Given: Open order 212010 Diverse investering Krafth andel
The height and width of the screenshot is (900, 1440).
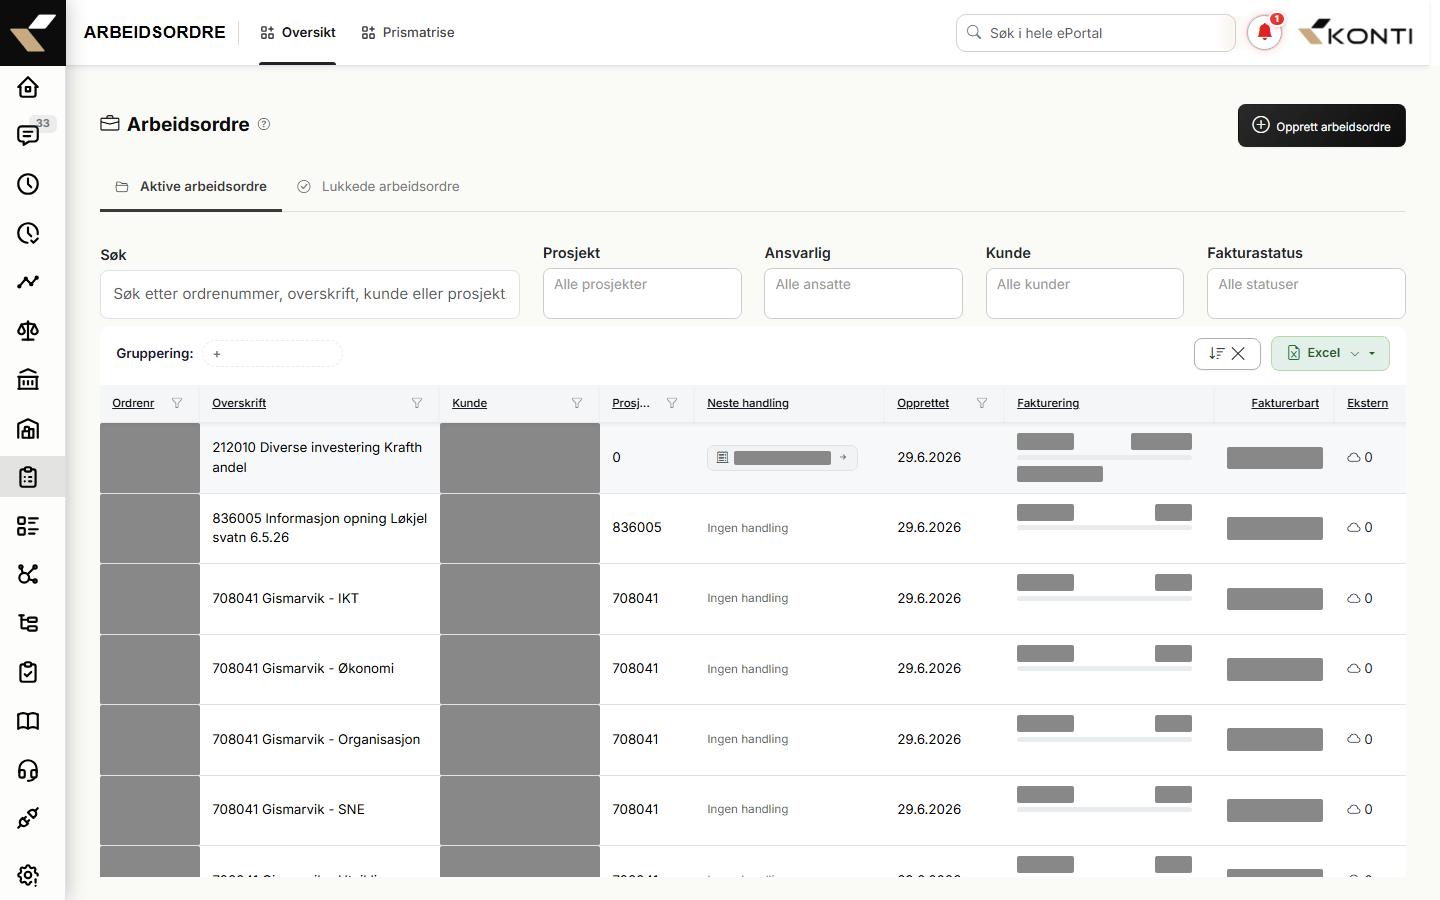Looking at the screenshot, I should [317, 457].
